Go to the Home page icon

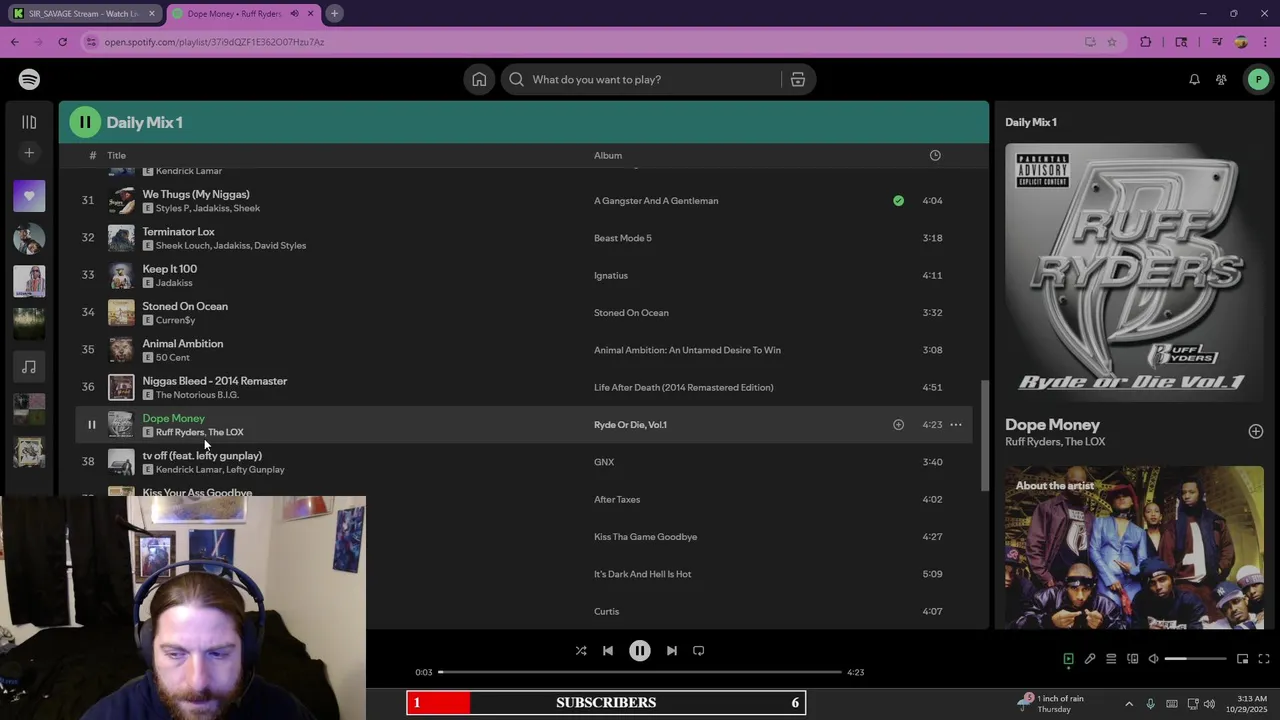click(479, 79)
